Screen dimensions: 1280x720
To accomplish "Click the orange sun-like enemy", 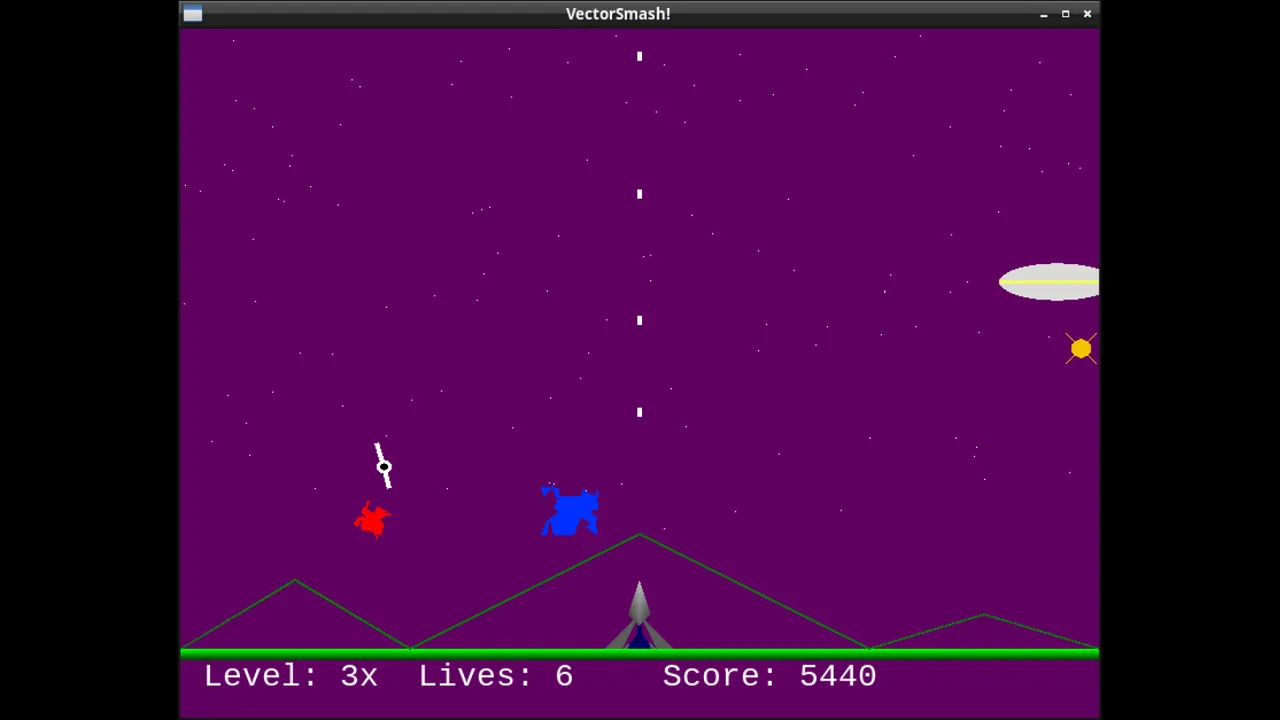I will point(1081,349).
